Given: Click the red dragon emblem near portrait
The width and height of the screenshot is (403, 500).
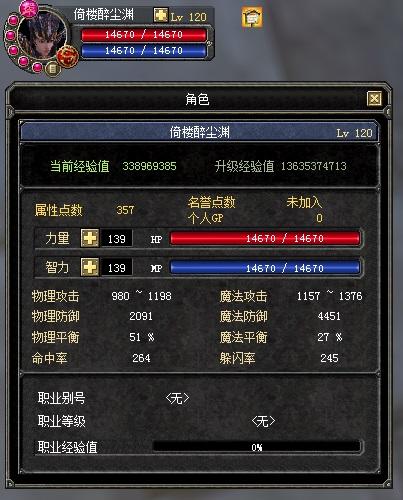Looking at the screenshot, I should coord(68,56).
